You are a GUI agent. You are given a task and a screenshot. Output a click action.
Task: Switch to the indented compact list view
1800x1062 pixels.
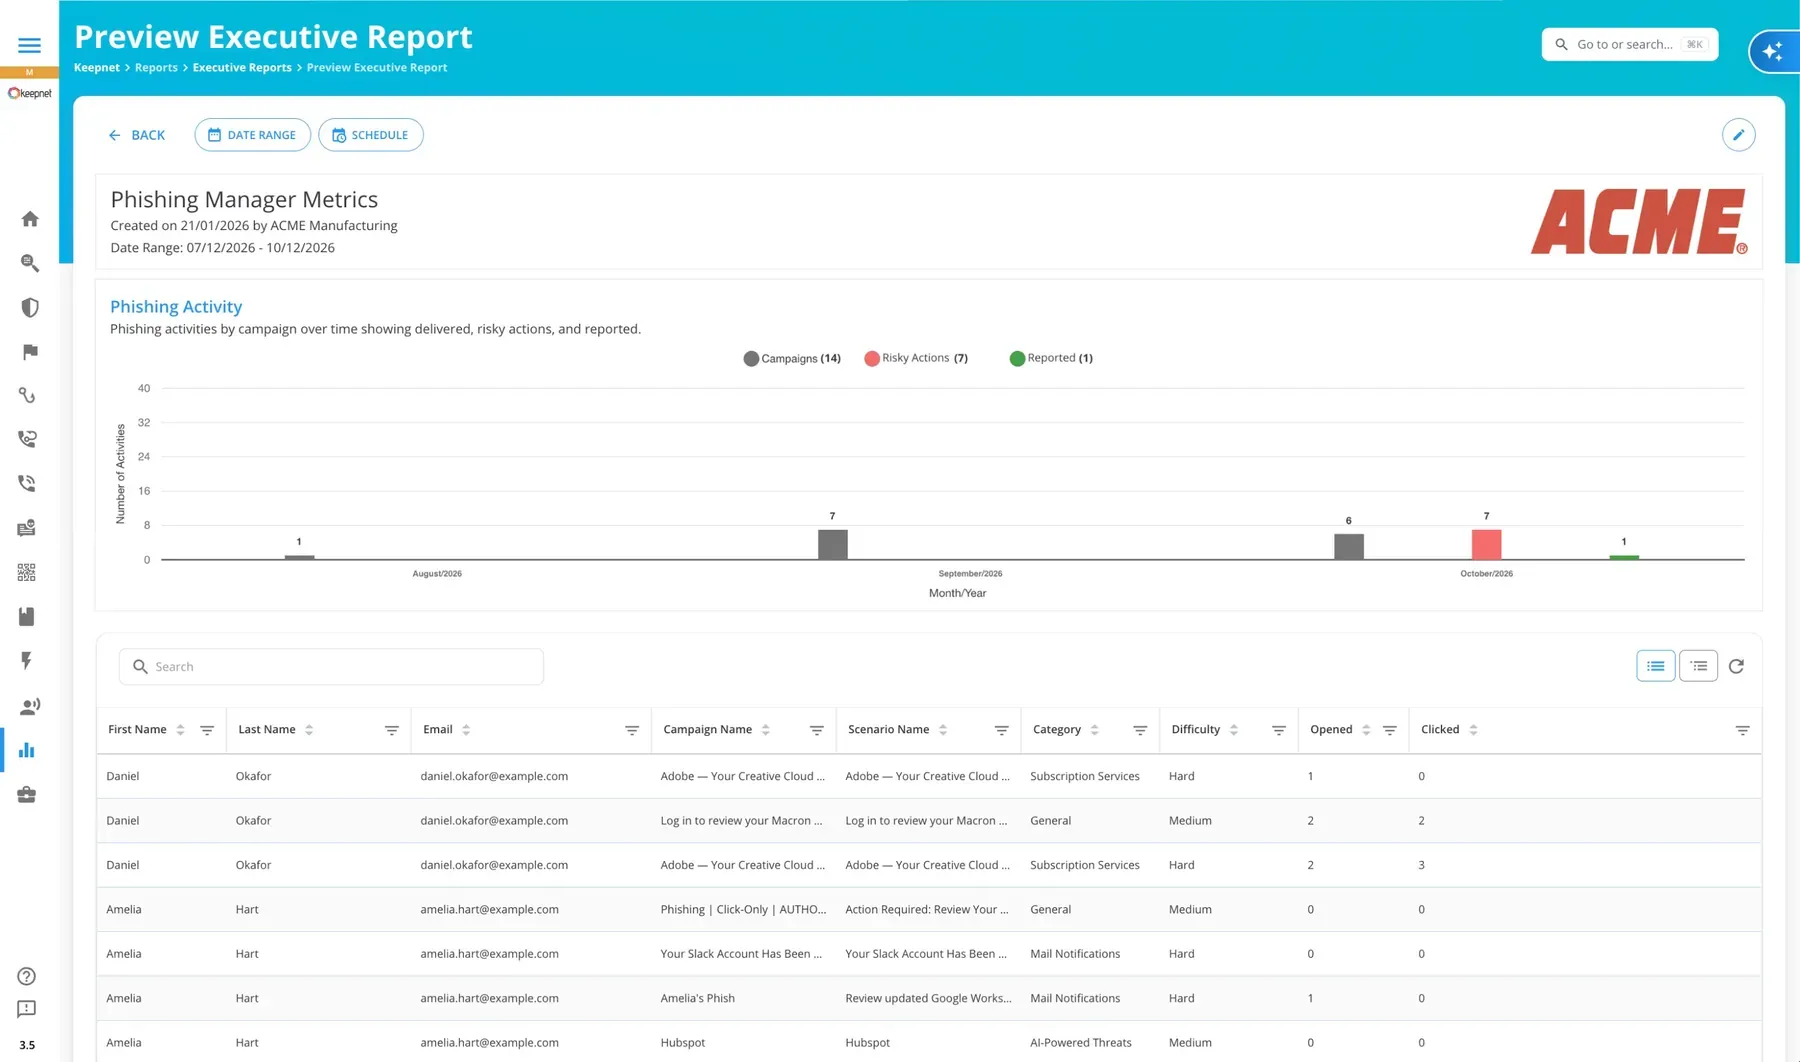pos(1698,666)
